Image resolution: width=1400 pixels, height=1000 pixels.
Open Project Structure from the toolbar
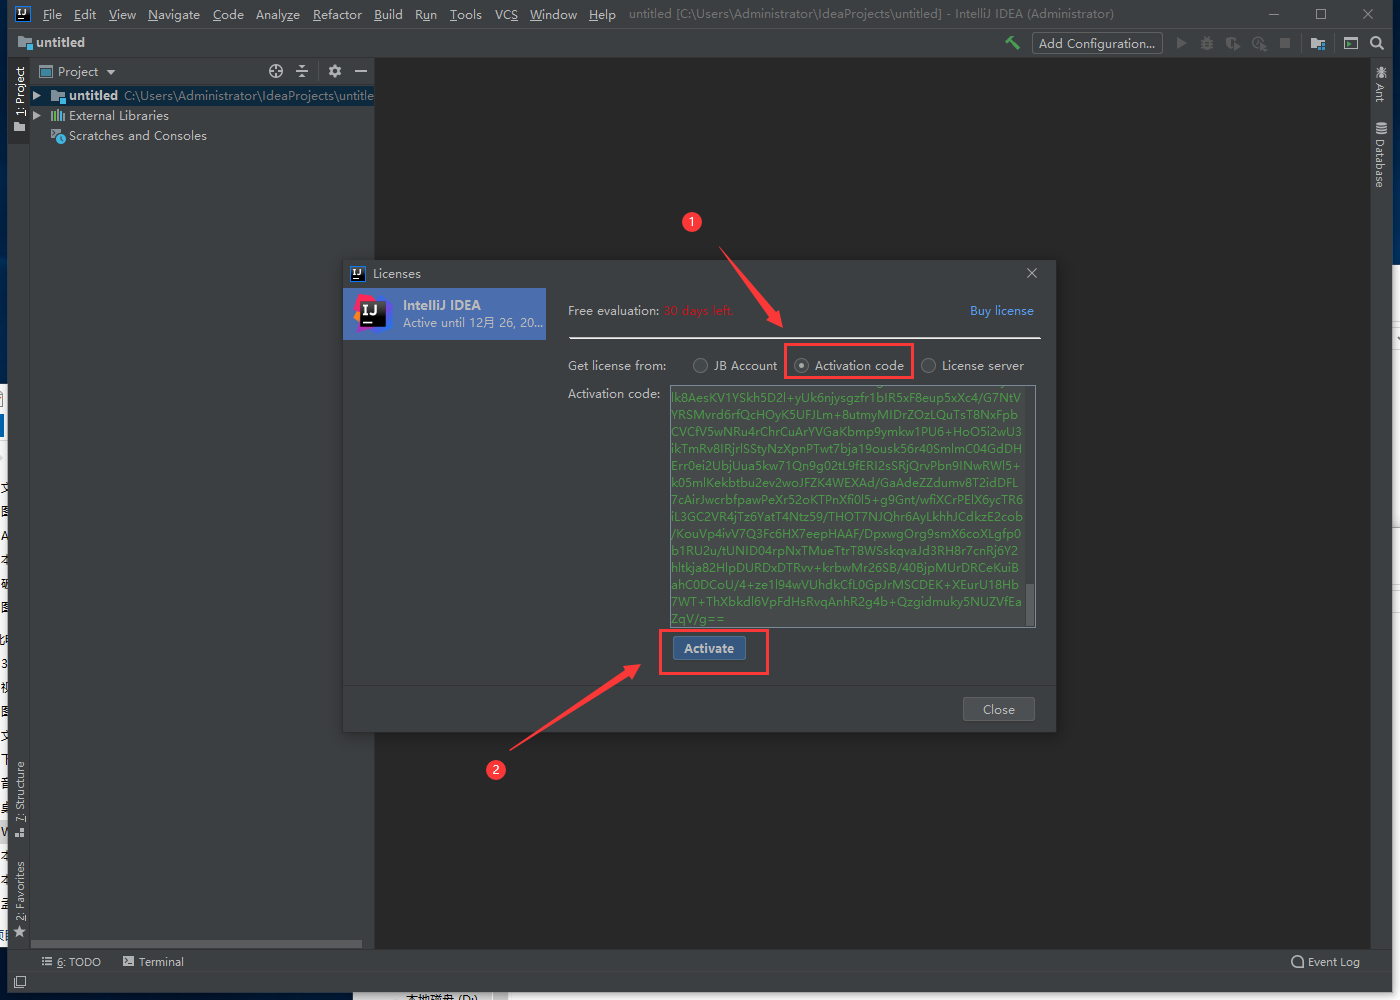point(1318,43)
